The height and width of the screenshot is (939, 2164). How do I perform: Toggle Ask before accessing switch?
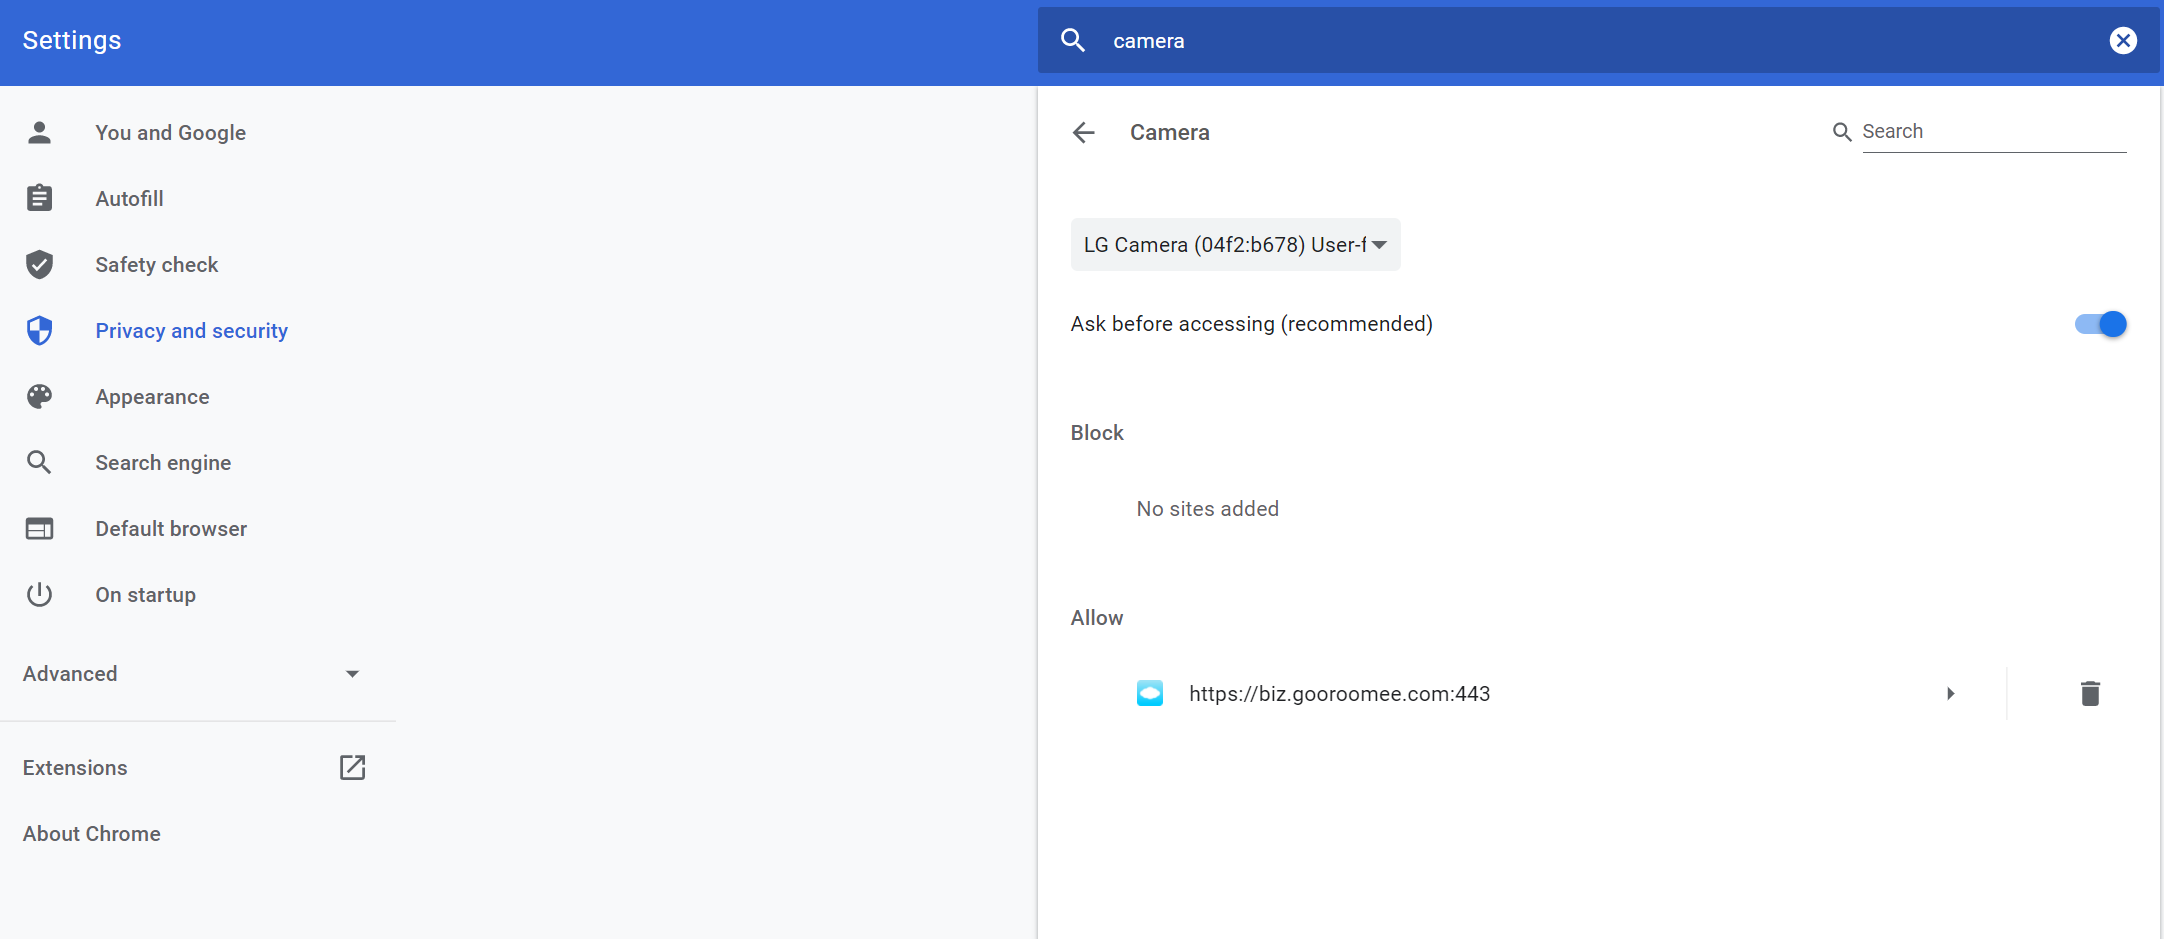(2100, 324)
